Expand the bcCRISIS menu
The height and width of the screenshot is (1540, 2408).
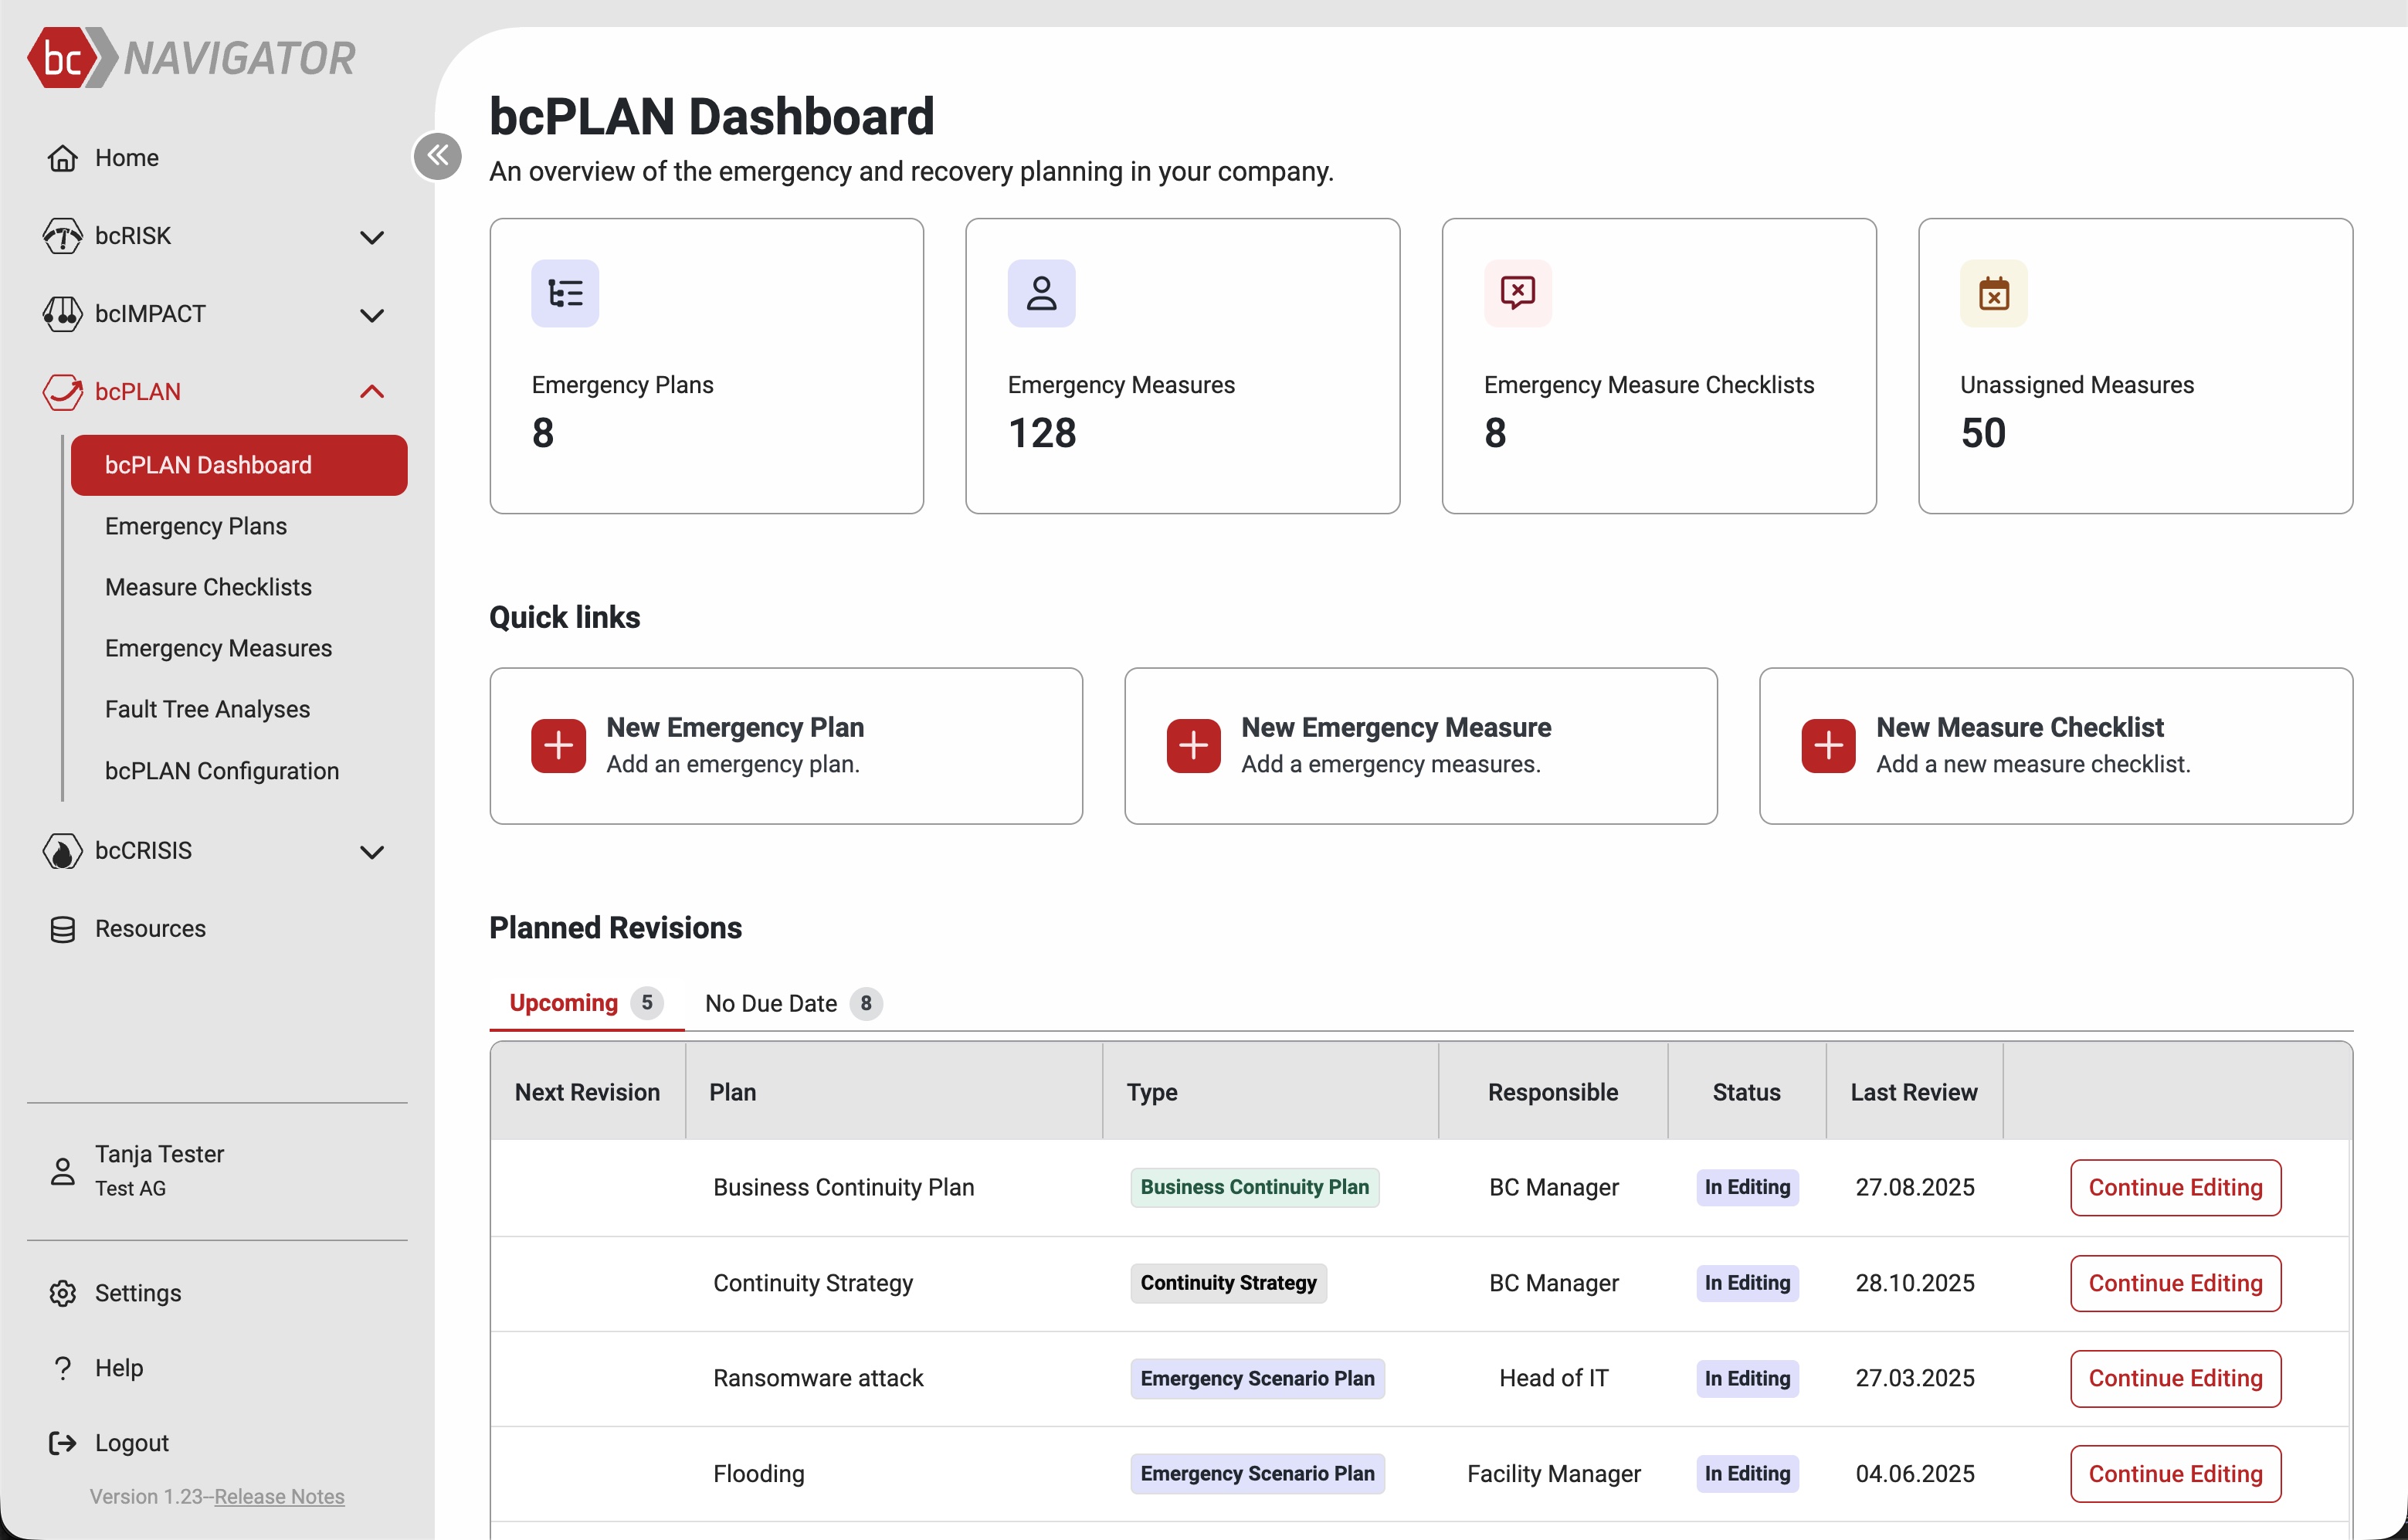[x=371, y=852]
